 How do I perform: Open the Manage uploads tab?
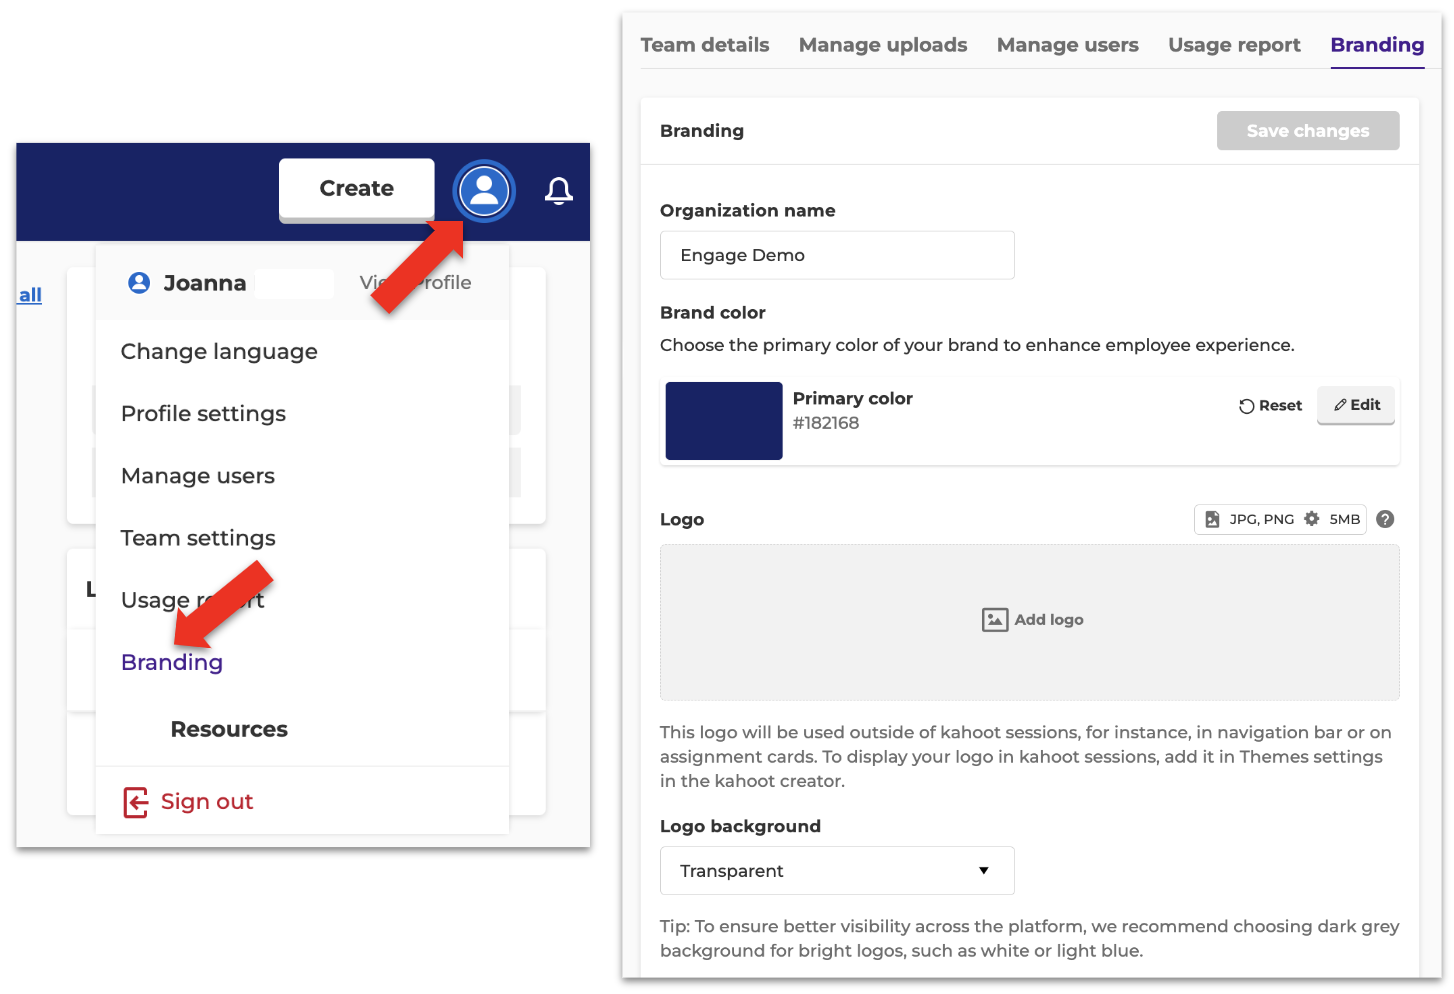(x=882, y=45)
